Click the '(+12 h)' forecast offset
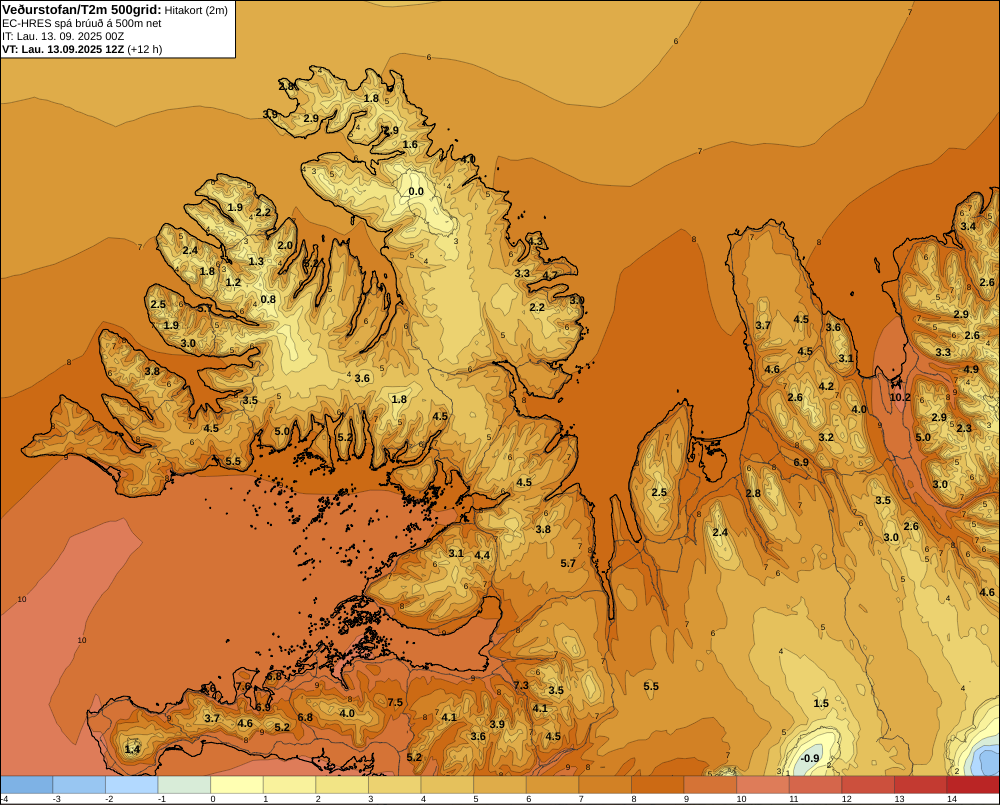 [145, 49]
